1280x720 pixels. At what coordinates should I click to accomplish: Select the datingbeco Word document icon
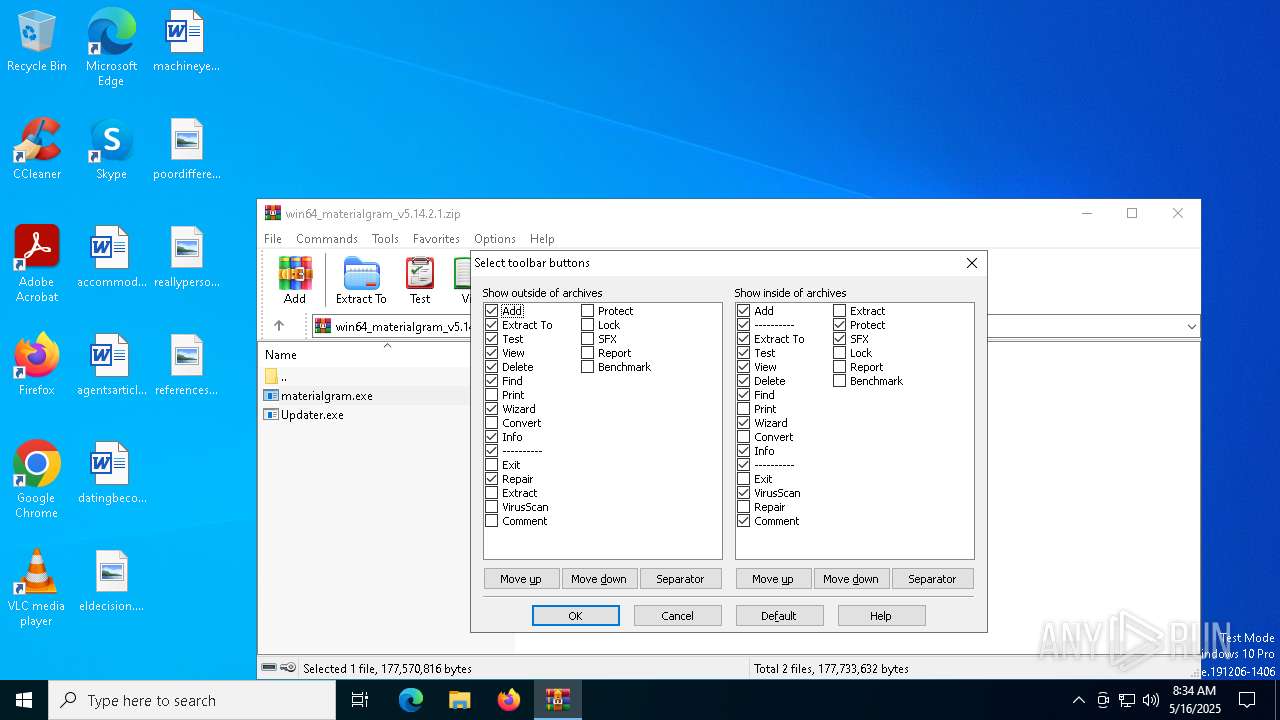(111, 473)
